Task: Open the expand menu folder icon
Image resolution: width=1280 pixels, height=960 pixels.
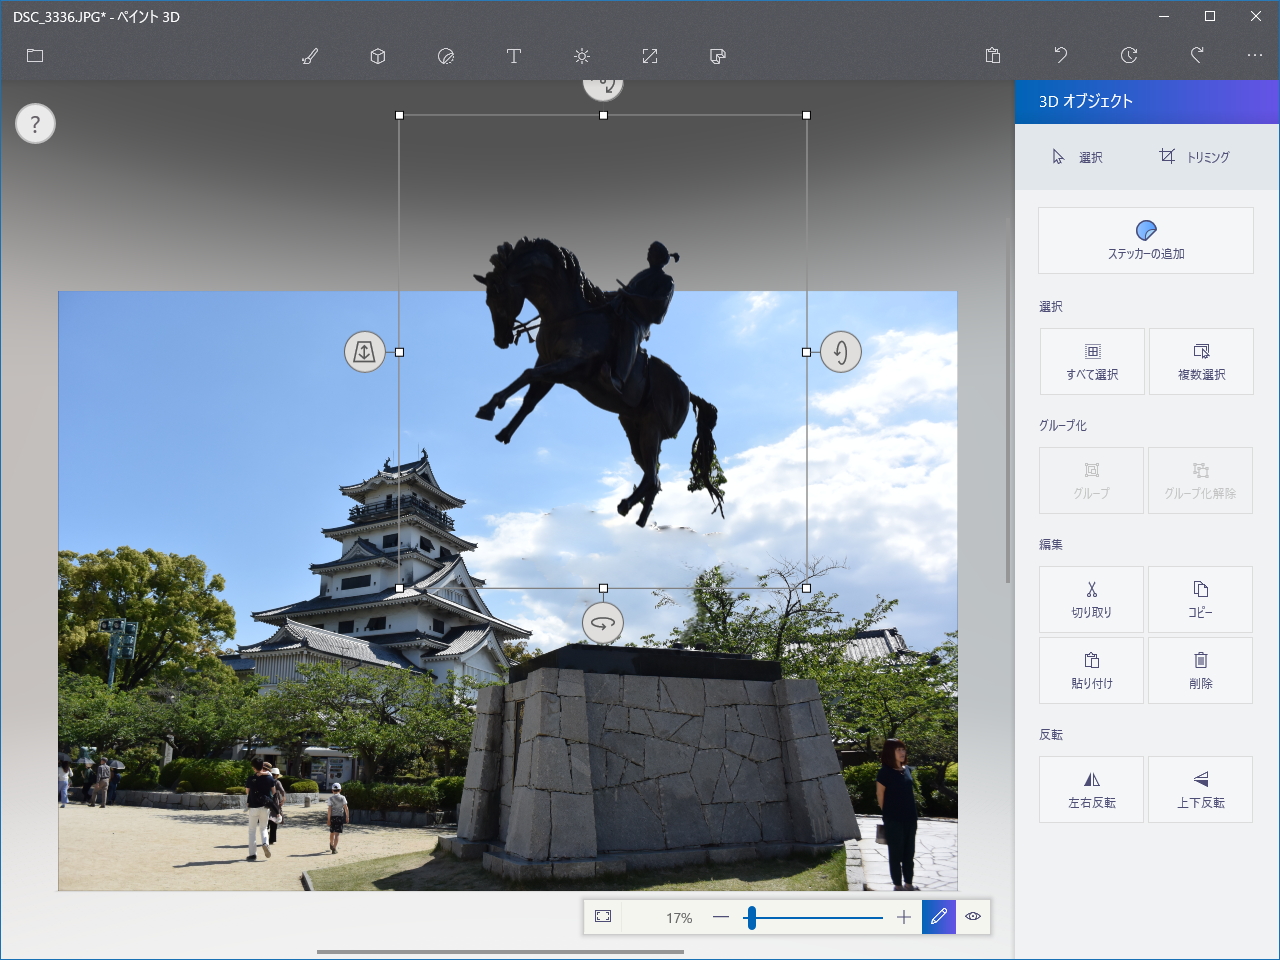Action: tap(35, 56)
